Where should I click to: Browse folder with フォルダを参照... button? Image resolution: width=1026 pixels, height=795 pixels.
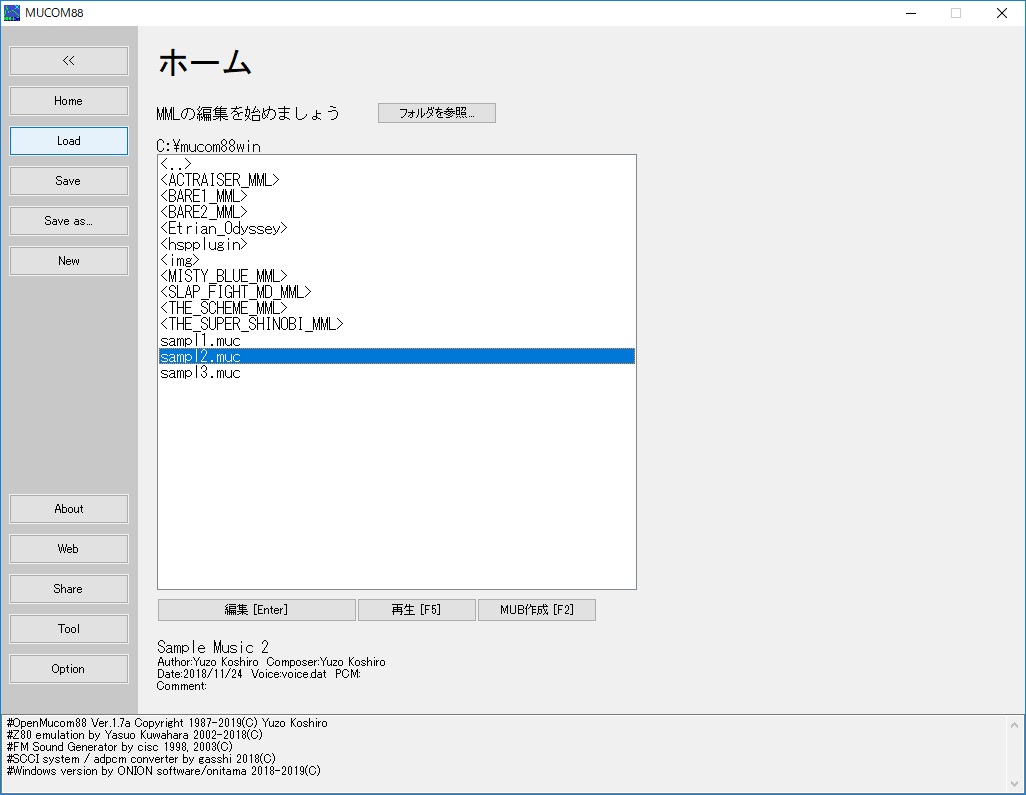pyautogui.click(x=436, y=113)
